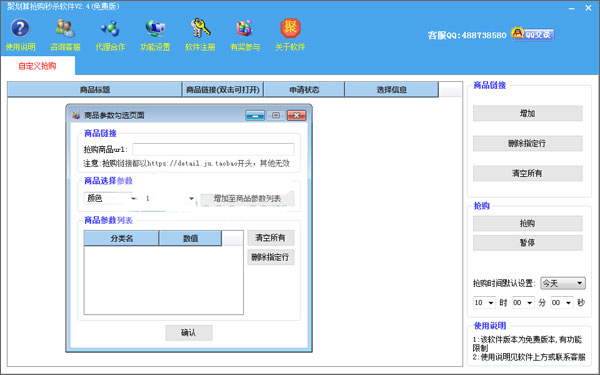Click 清空所有 in the right panel
Screen dimensions: 600x375
pyautogui.click(x=528, y=173)
